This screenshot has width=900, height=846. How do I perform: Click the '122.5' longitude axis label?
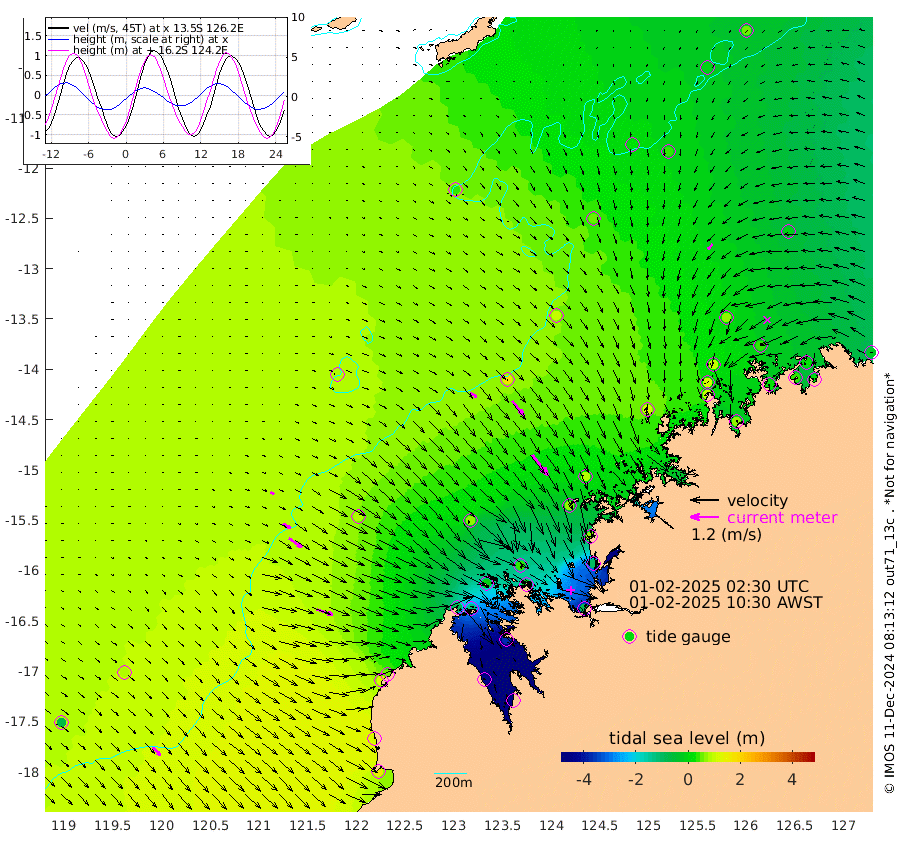[x=405, y=826]
